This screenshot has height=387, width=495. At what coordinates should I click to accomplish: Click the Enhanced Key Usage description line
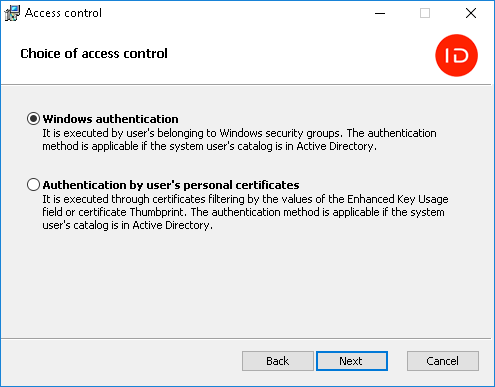(245, 199)
